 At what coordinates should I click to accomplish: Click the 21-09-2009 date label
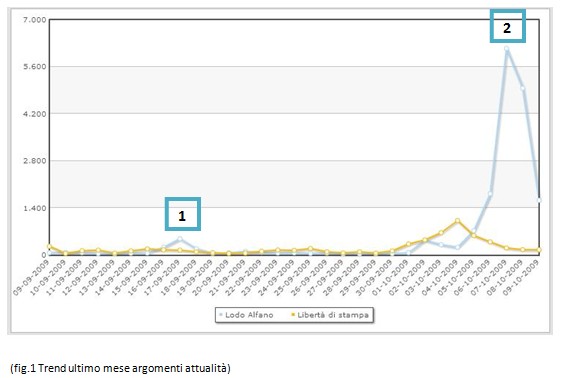point(227,278)
